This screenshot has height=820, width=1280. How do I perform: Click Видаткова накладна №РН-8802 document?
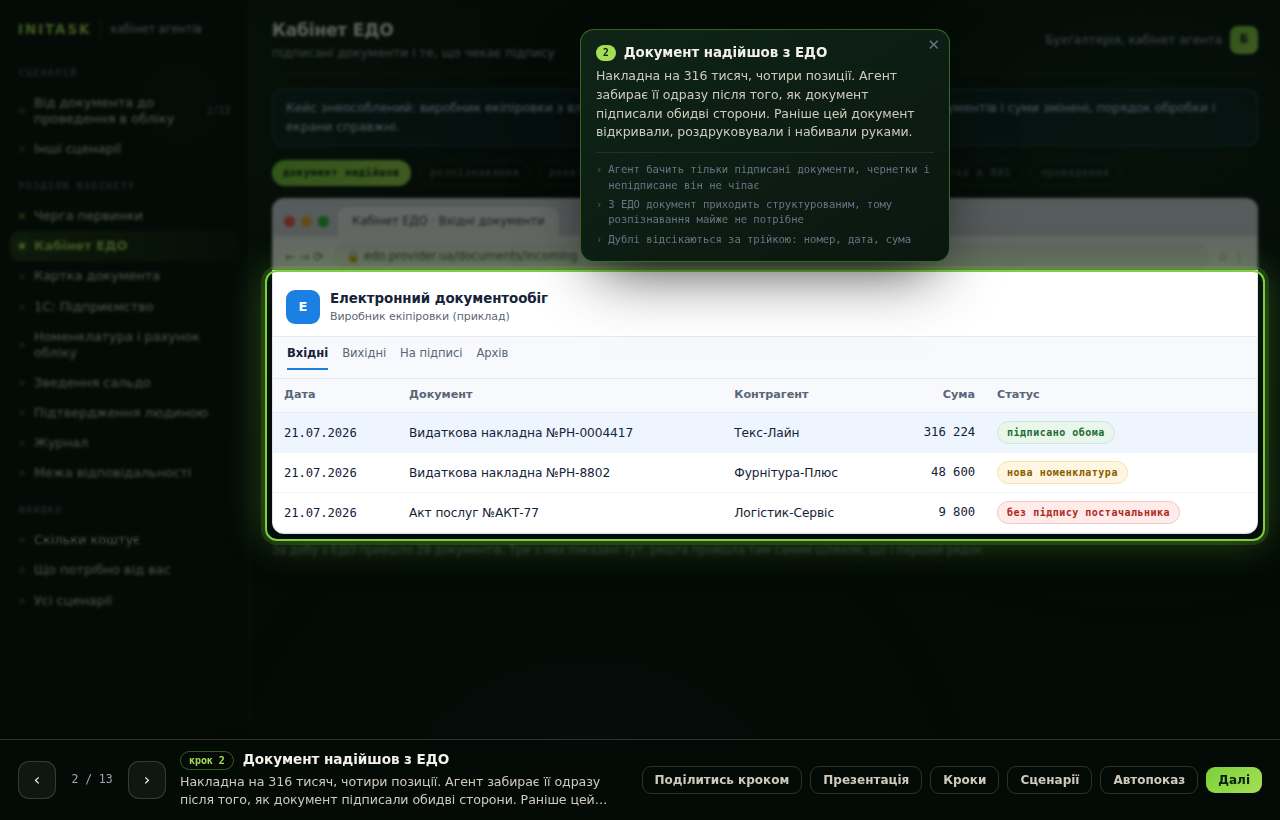(509, 473)
